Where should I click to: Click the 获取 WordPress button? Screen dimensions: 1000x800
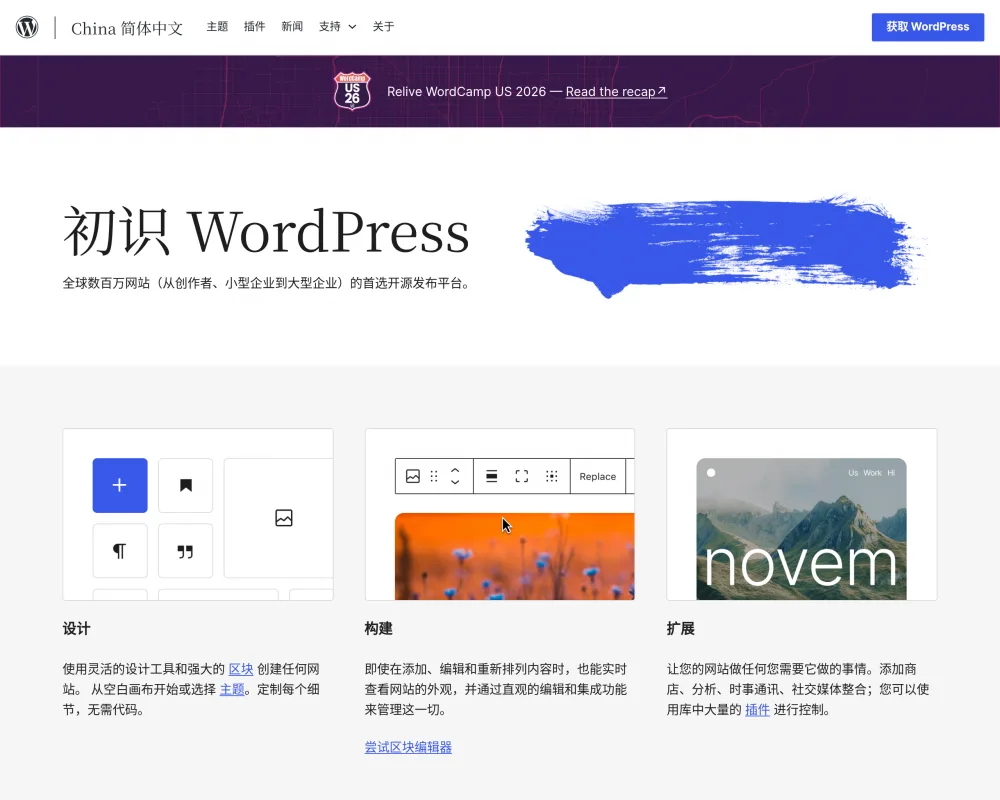point(928,27)
